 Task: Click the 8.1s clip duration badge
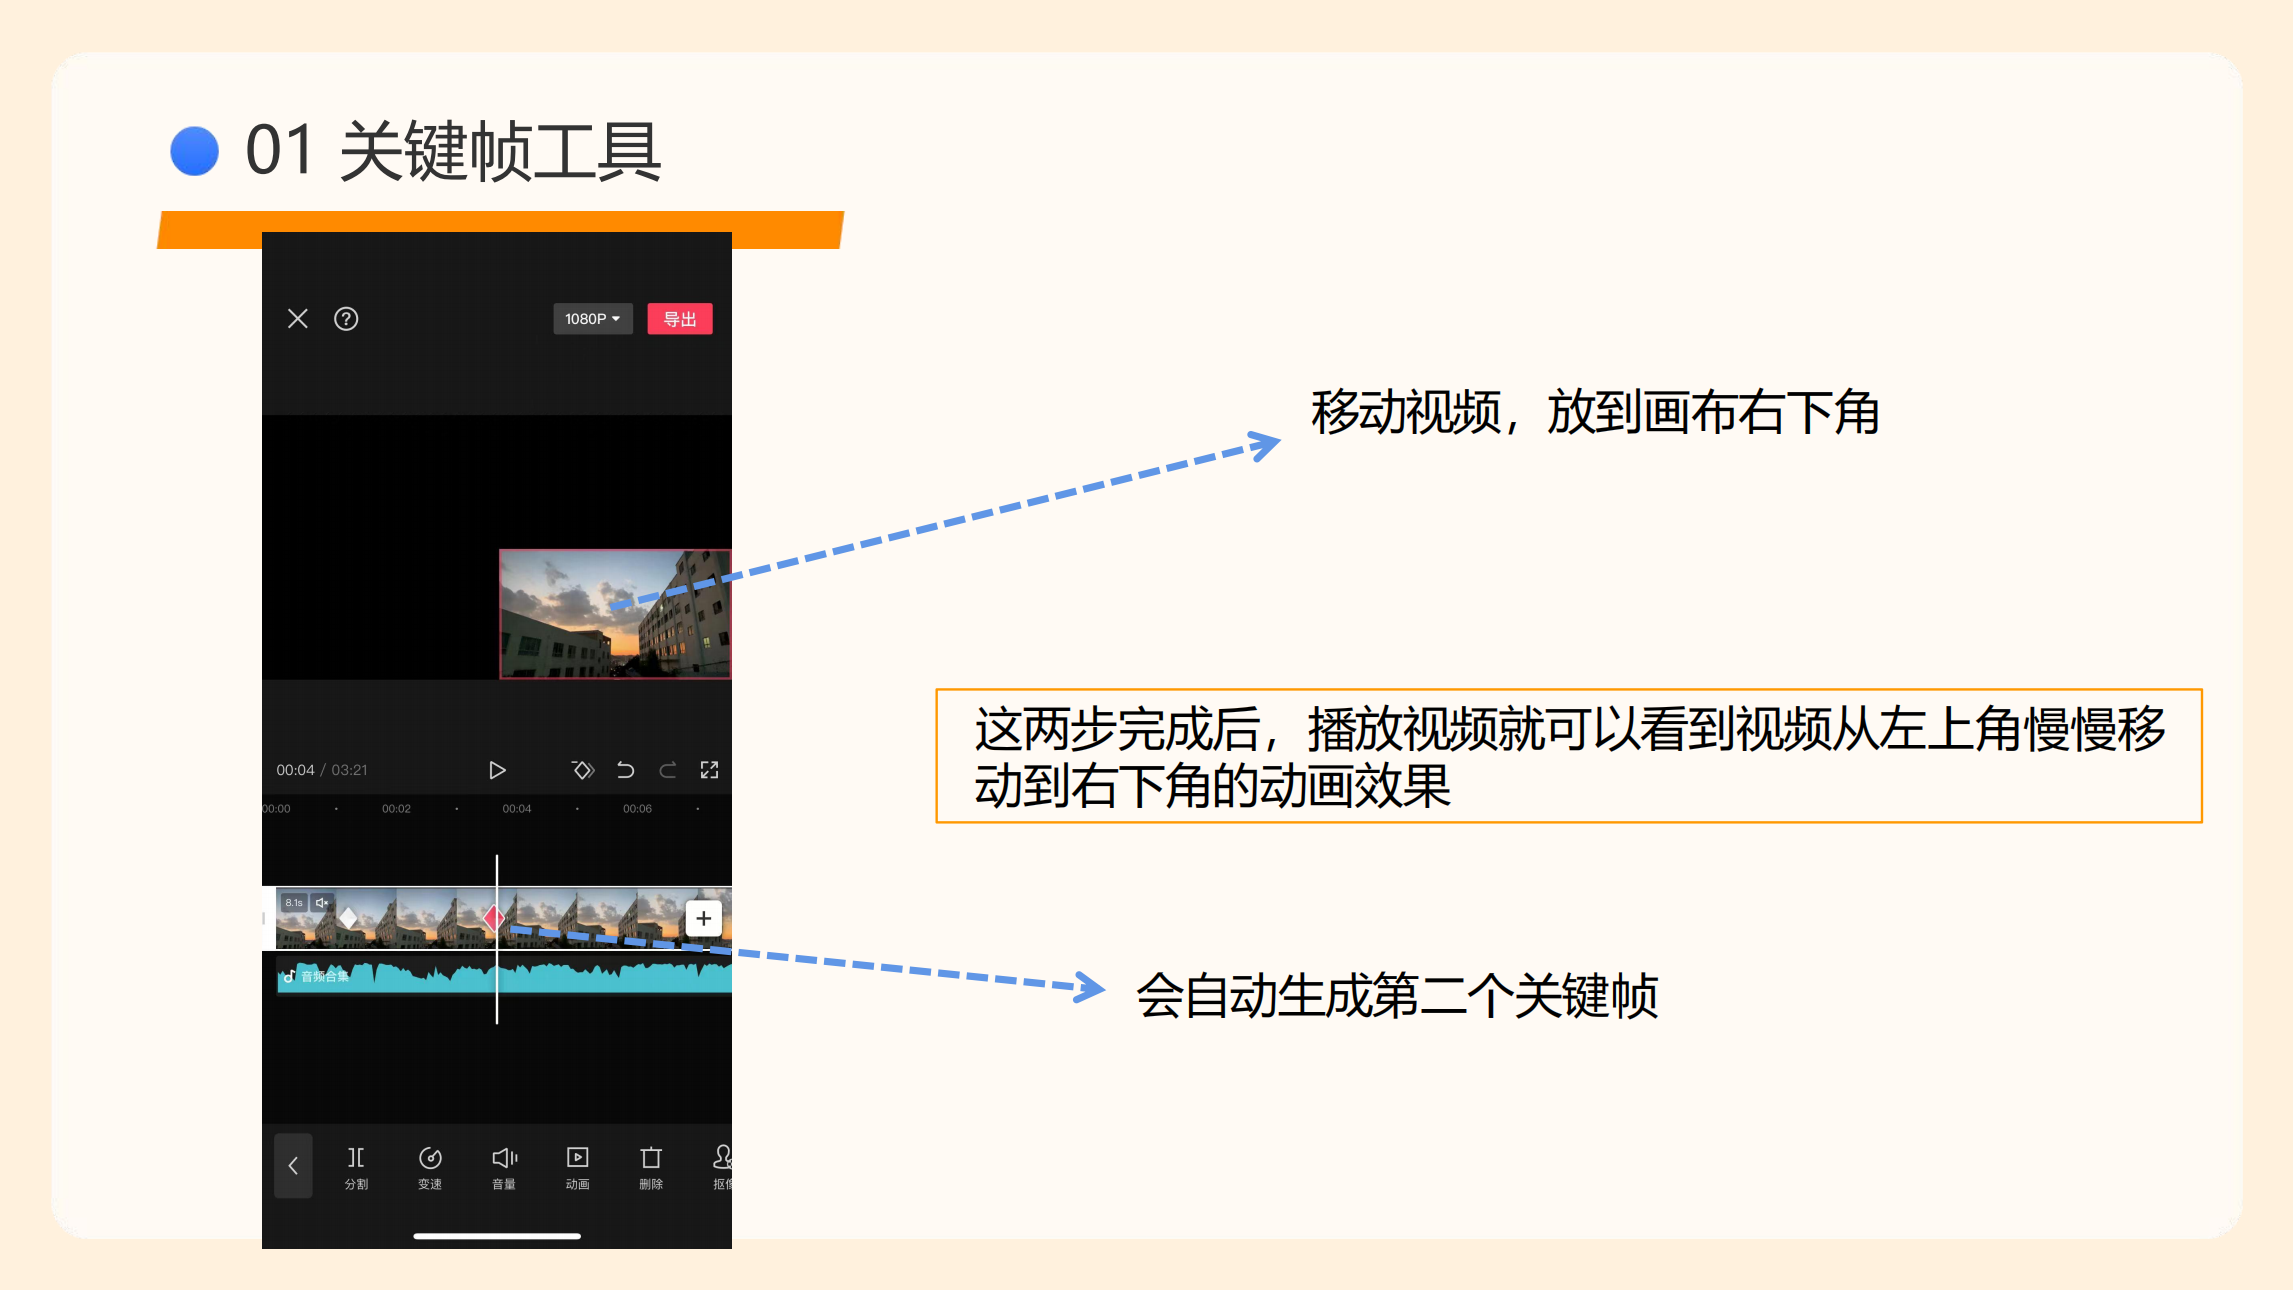294,903
